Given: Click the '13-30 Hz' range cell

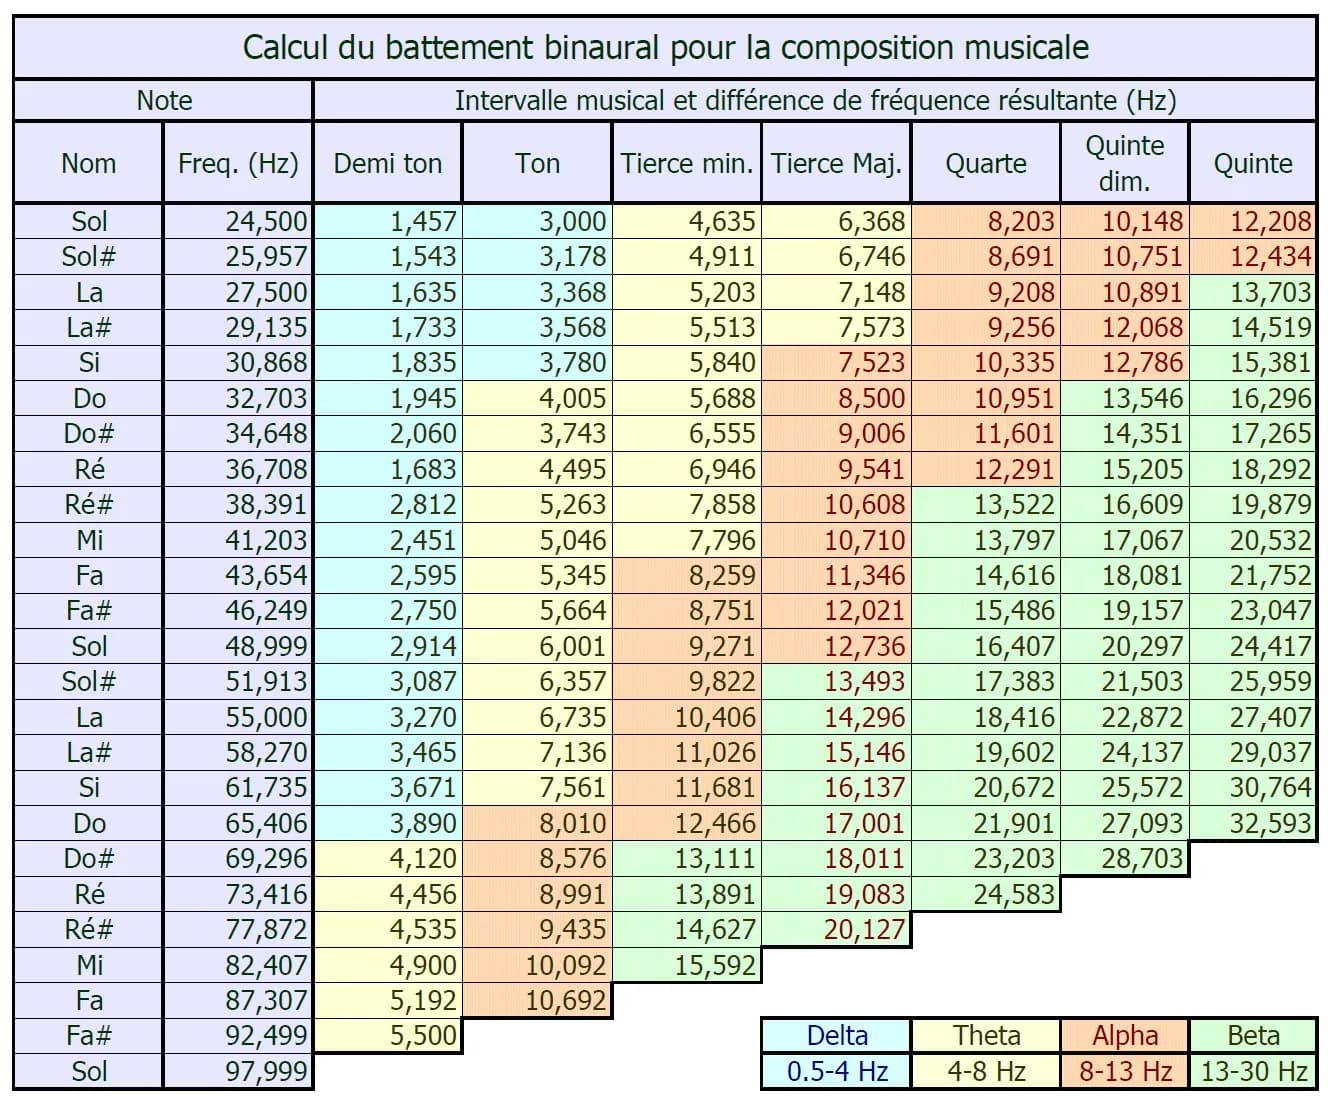Looking at the screenshot, I should coord(1253,1071).
